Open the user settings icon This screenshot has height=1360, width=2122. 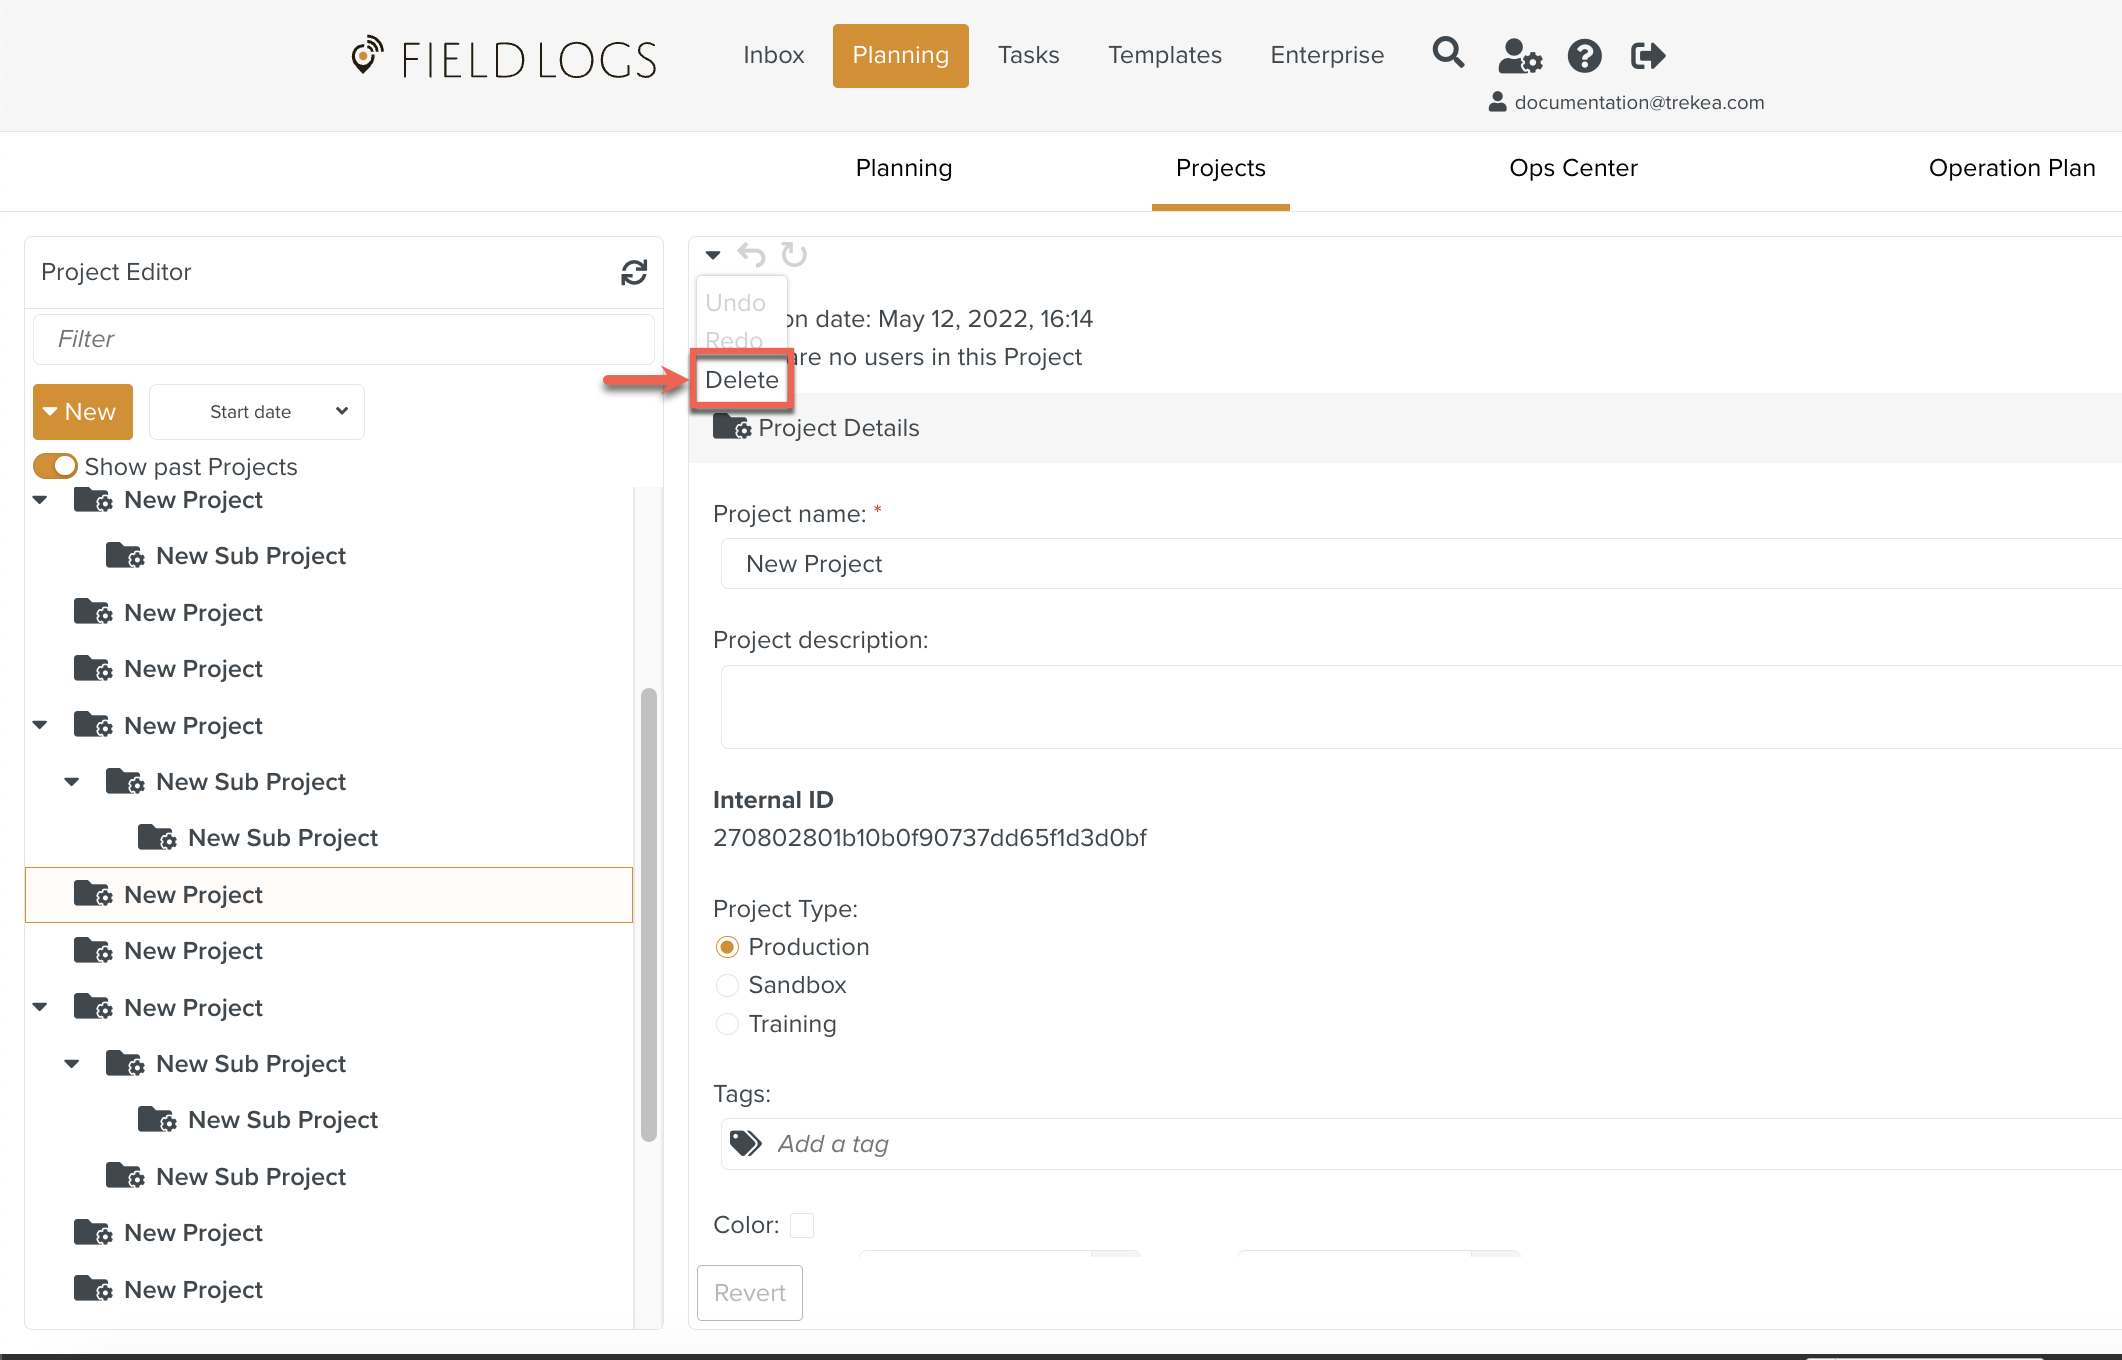(x=1519, y=56)
